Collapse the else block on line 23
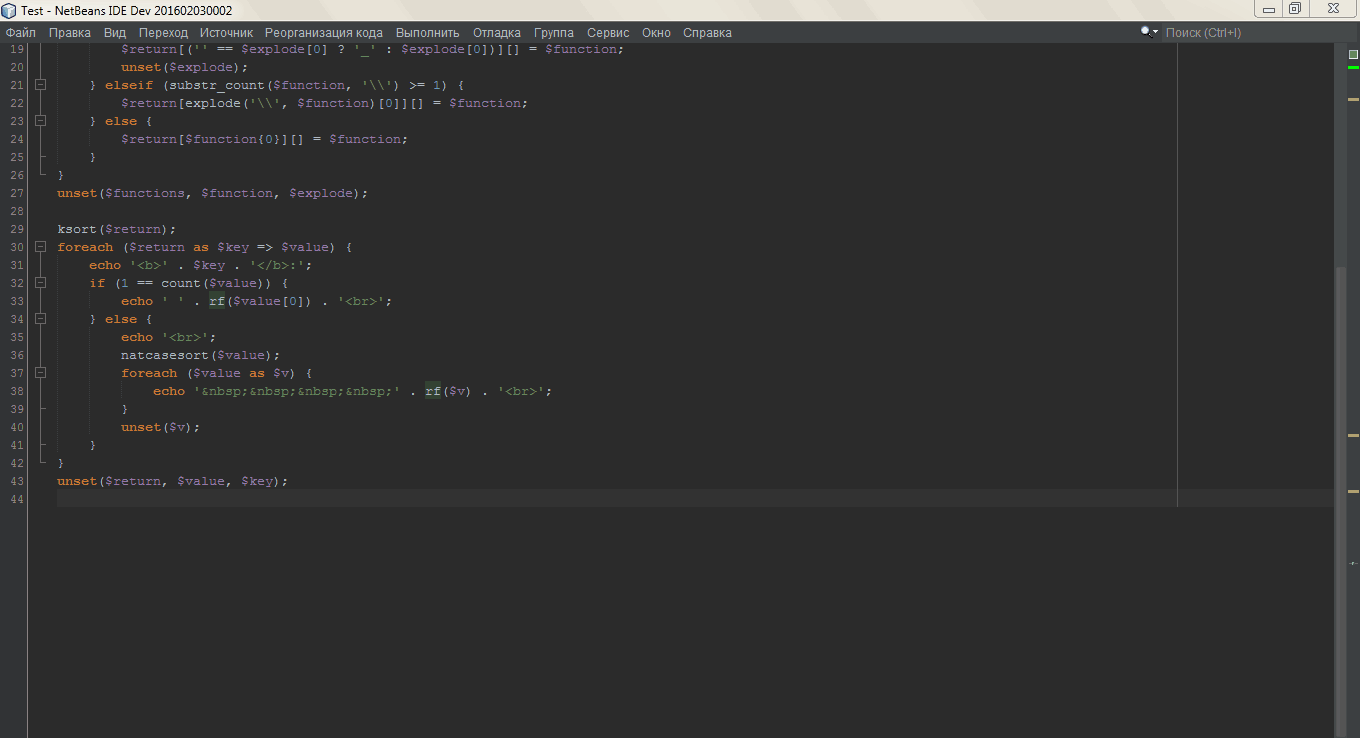The width and height of the screenshot is (1360, 738). pos(41,121)
